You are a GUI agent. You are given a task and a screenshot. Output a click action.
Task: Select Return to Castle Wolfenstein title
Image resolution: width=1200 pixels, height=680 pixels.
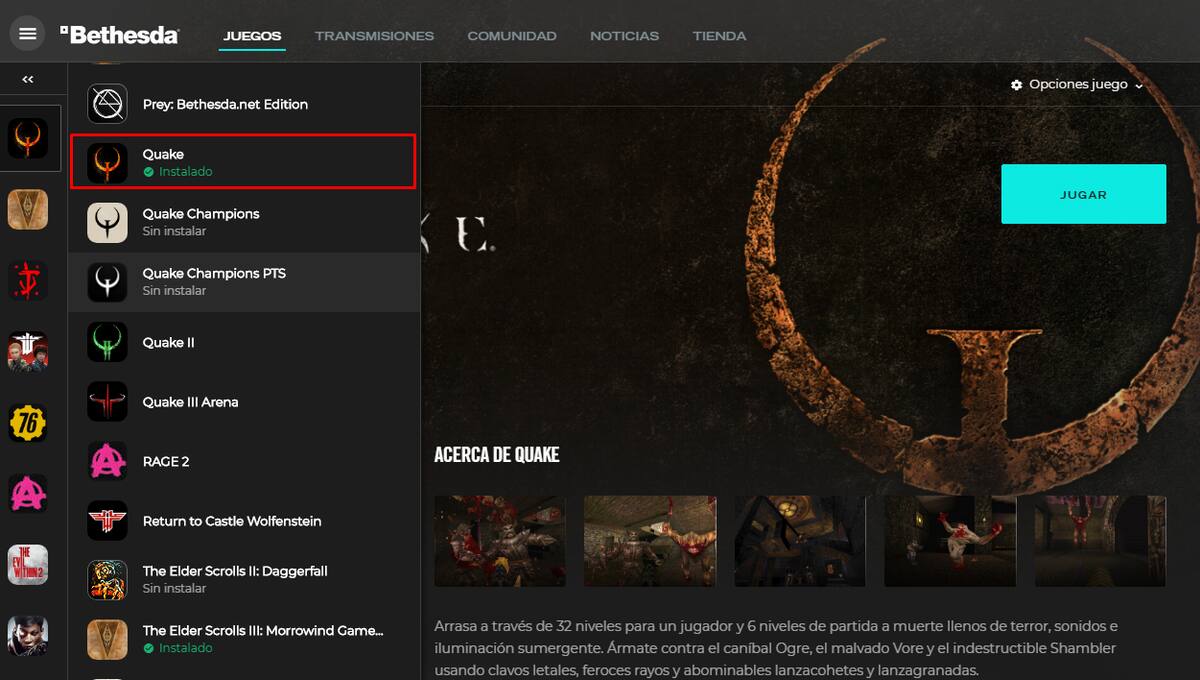(232, 521)
